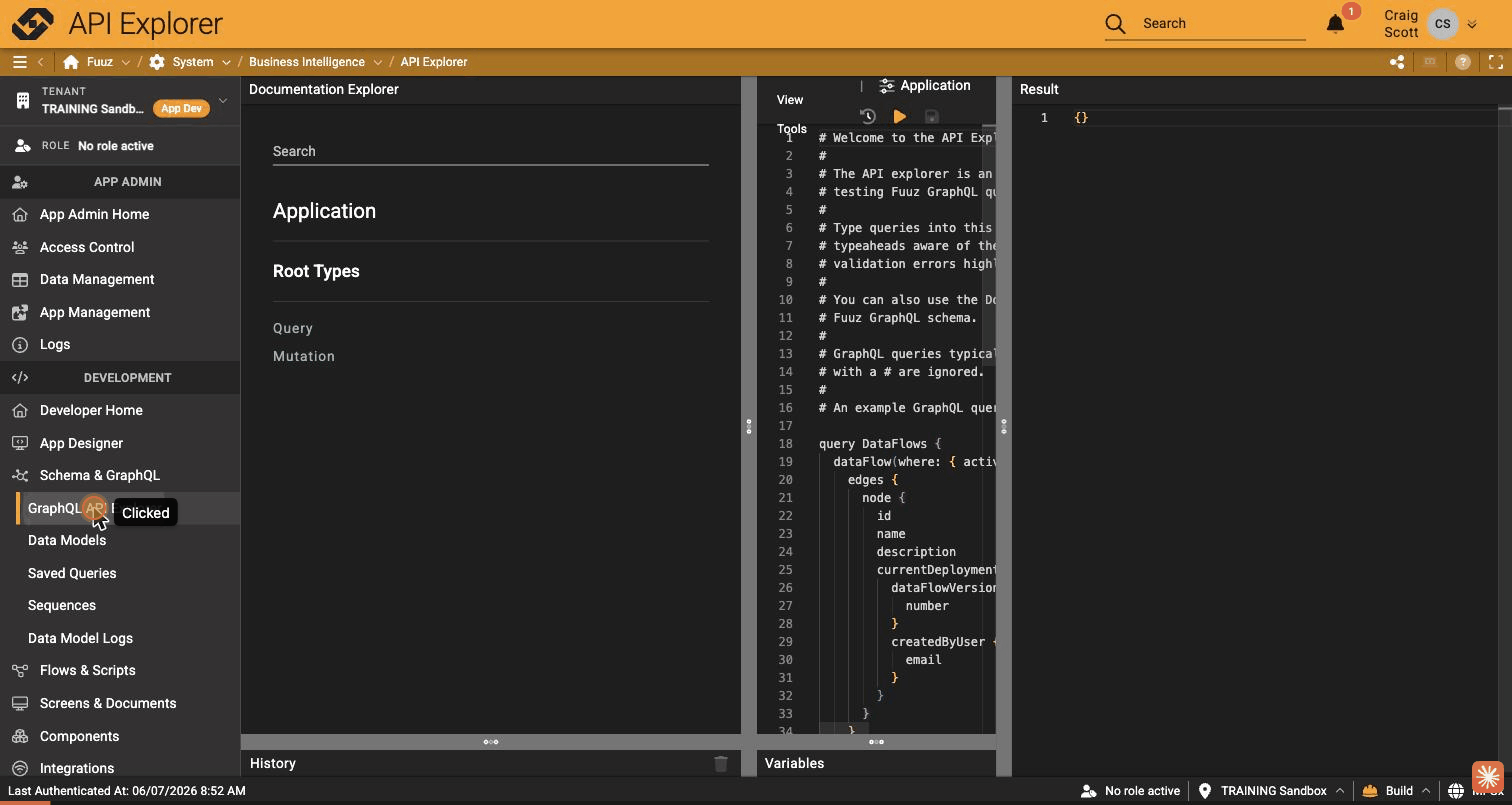Open App Management in sidebar

coord(95,313)
